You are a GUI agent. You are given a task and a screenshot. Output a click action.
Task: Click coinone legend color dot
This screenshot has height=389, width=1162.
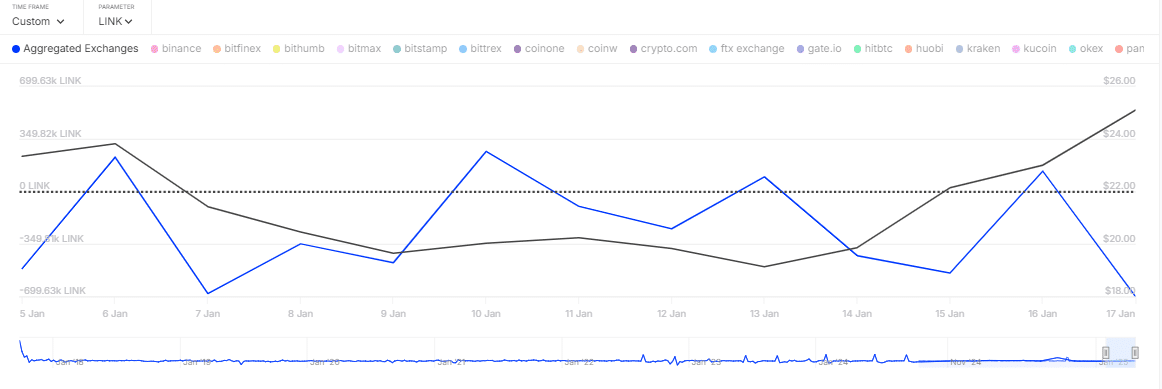coord(517,49)
